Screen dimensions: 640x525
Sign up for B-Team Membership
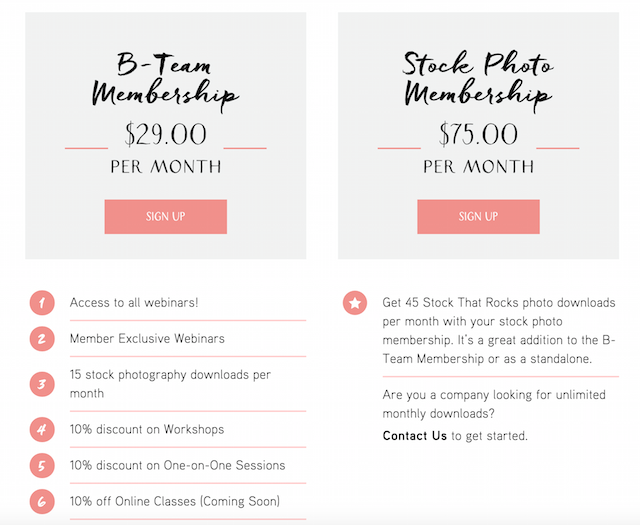point(166,217)
